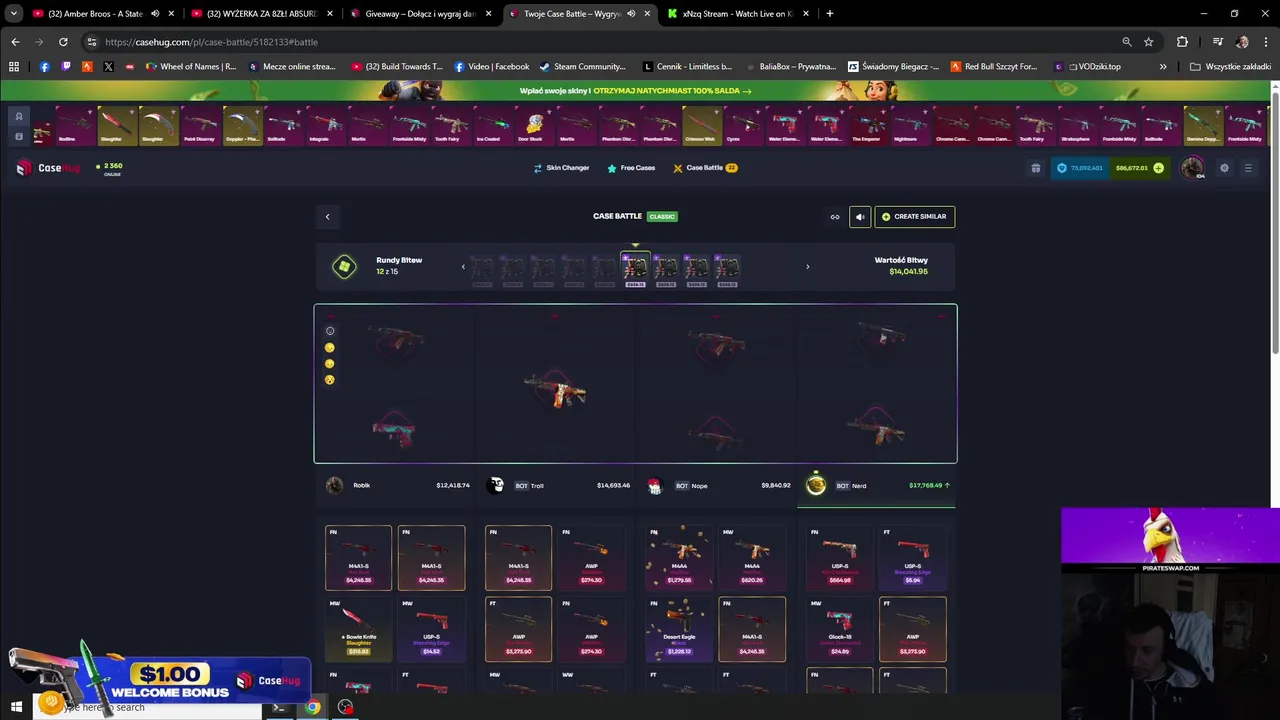Open the OBS icon in the taskbar
The image size is (1280, 720).
click(345, 707)
